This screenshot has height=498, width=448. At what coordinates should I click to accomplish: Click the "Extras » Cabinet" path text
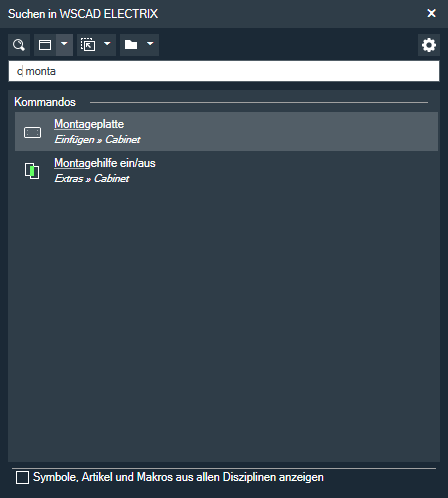92,178
